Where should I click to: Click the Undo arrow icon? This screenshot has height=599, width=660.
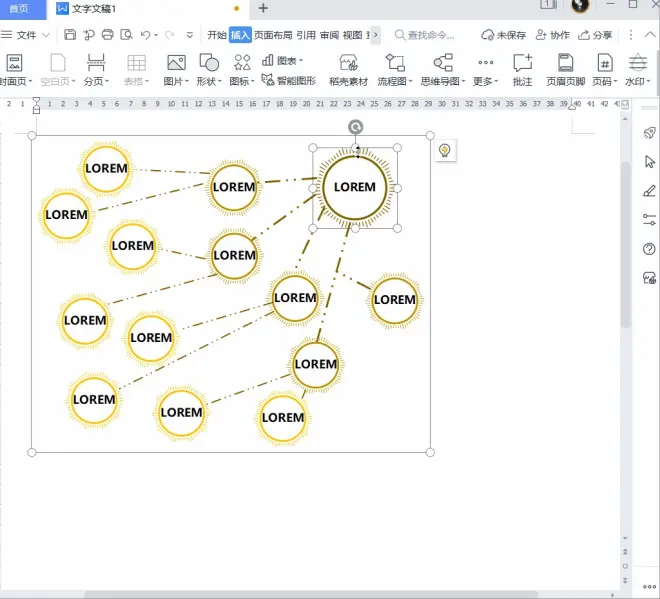click(x=145, y=35)
